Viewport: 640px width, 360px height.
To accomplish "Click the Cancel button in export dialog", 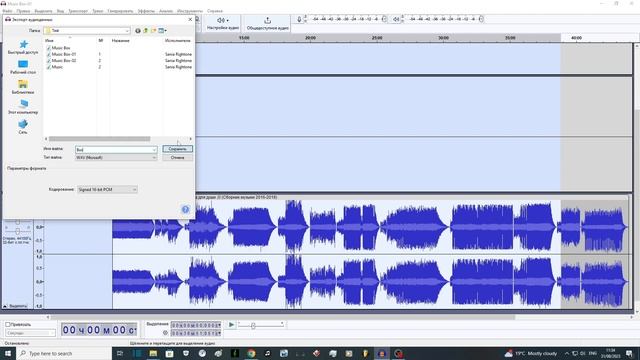I will [178, 158].
